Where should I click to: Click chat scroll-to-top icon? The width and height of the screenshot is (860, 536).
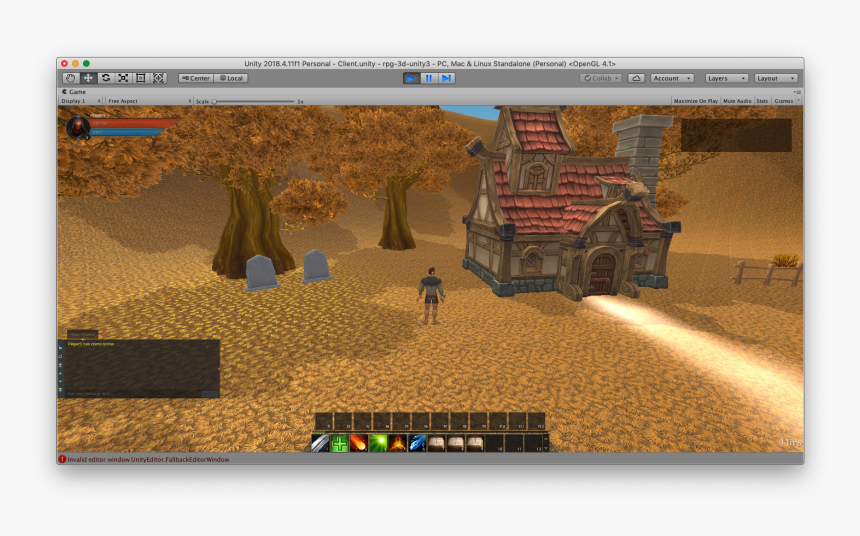tap(60, 365)
